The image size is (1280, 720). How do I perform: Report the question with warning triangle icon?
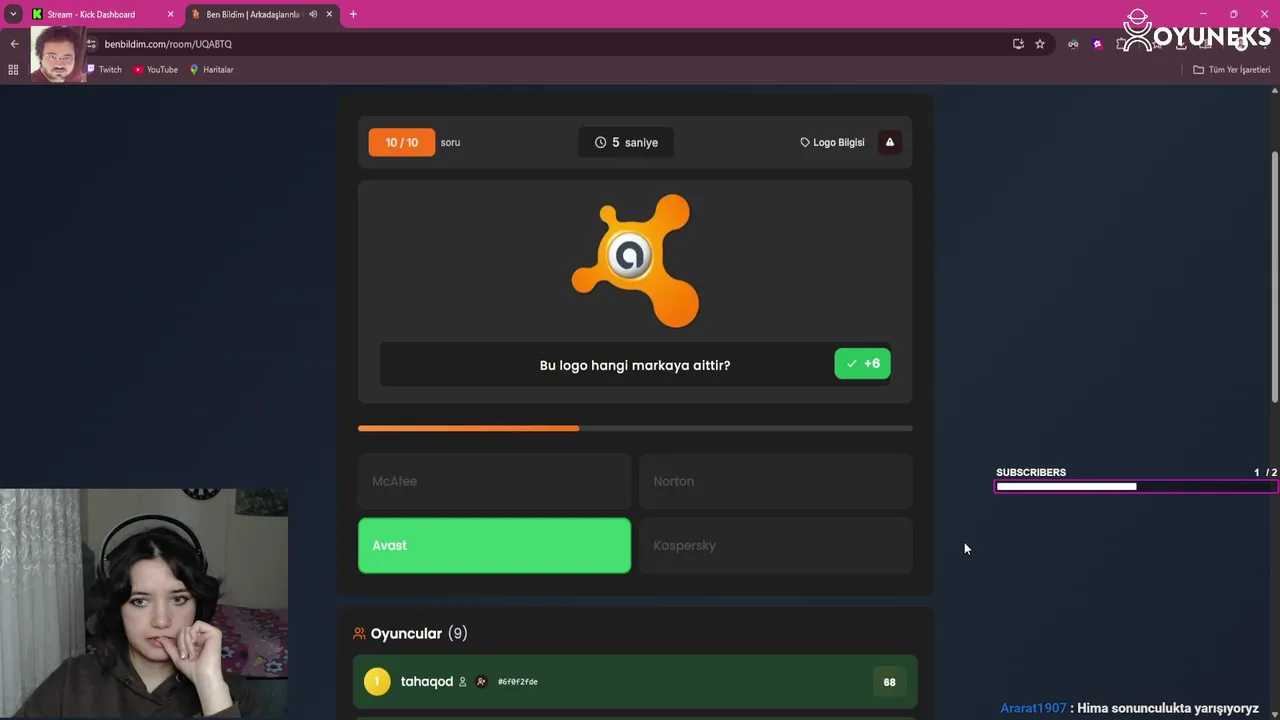coord(890,142)
